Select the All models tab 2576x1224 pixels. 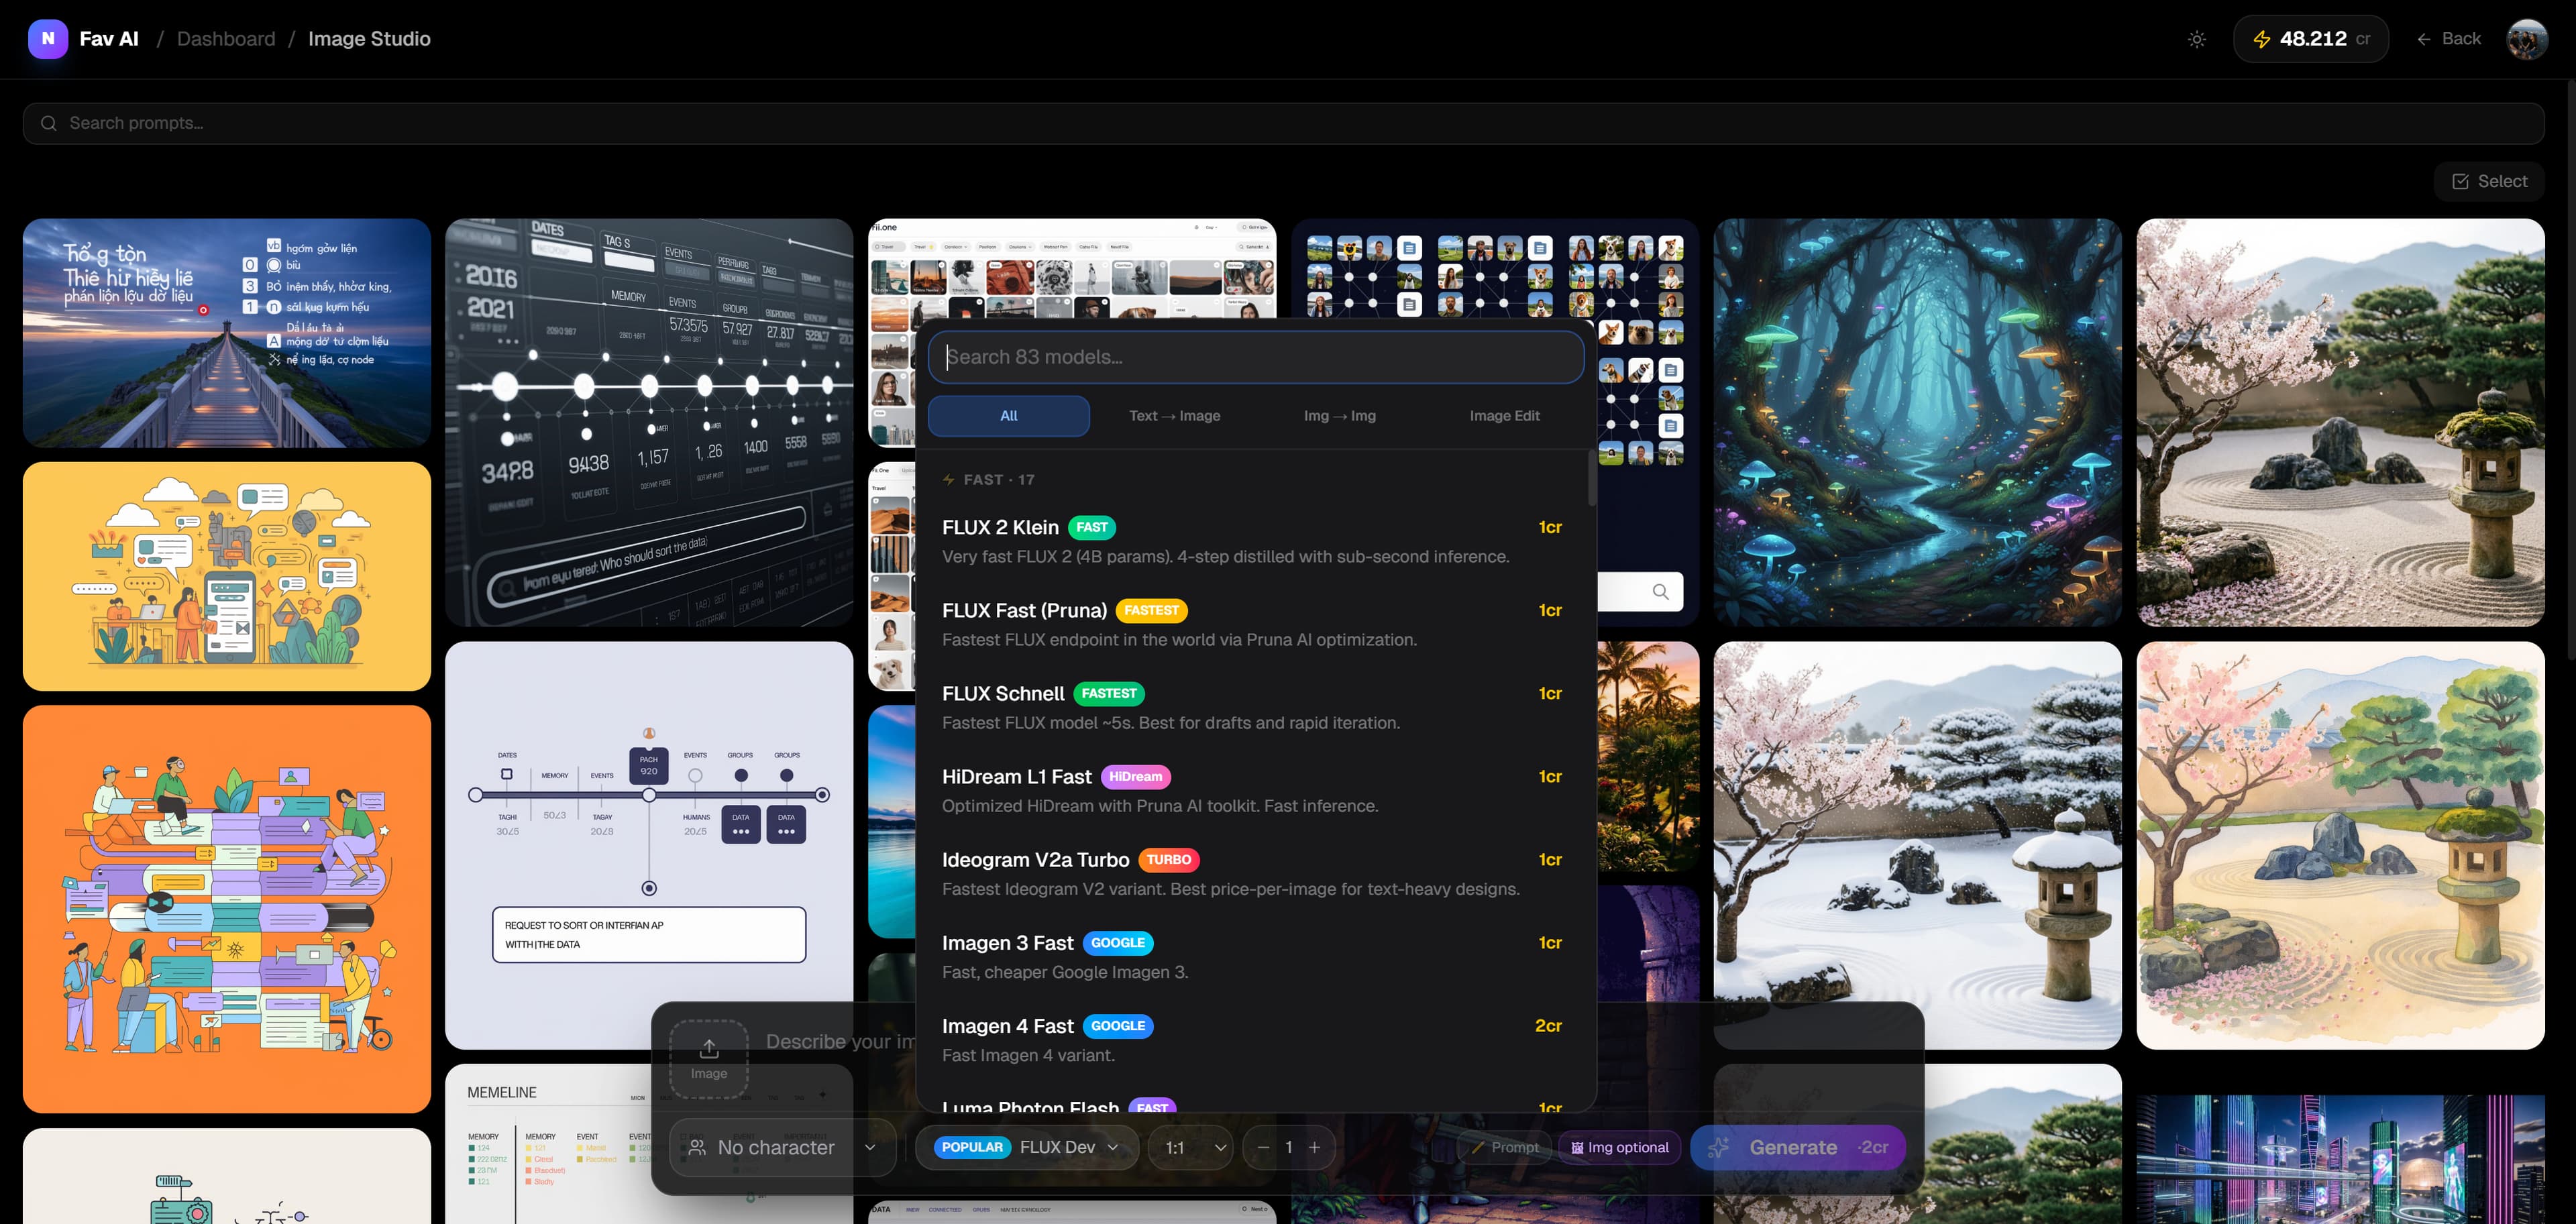pos(1008,416)
